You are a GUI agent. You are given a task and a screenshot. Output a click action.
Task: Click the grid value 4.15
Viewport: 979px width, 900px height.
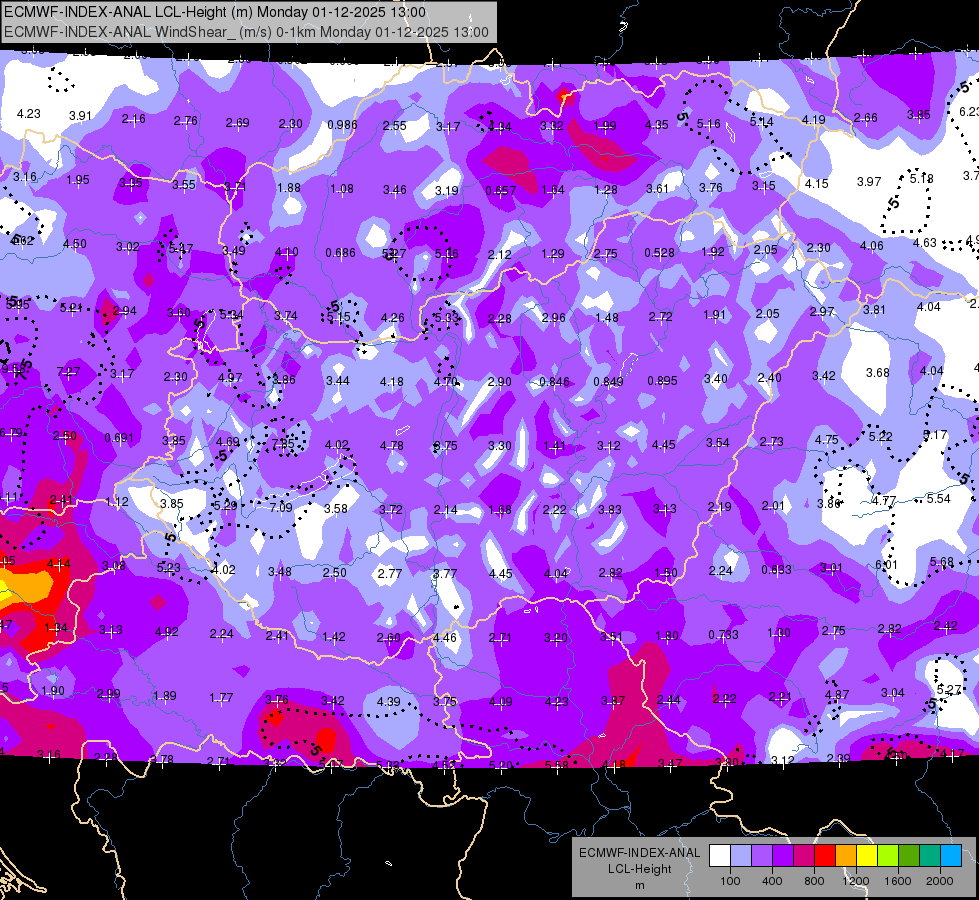point(816,184)
